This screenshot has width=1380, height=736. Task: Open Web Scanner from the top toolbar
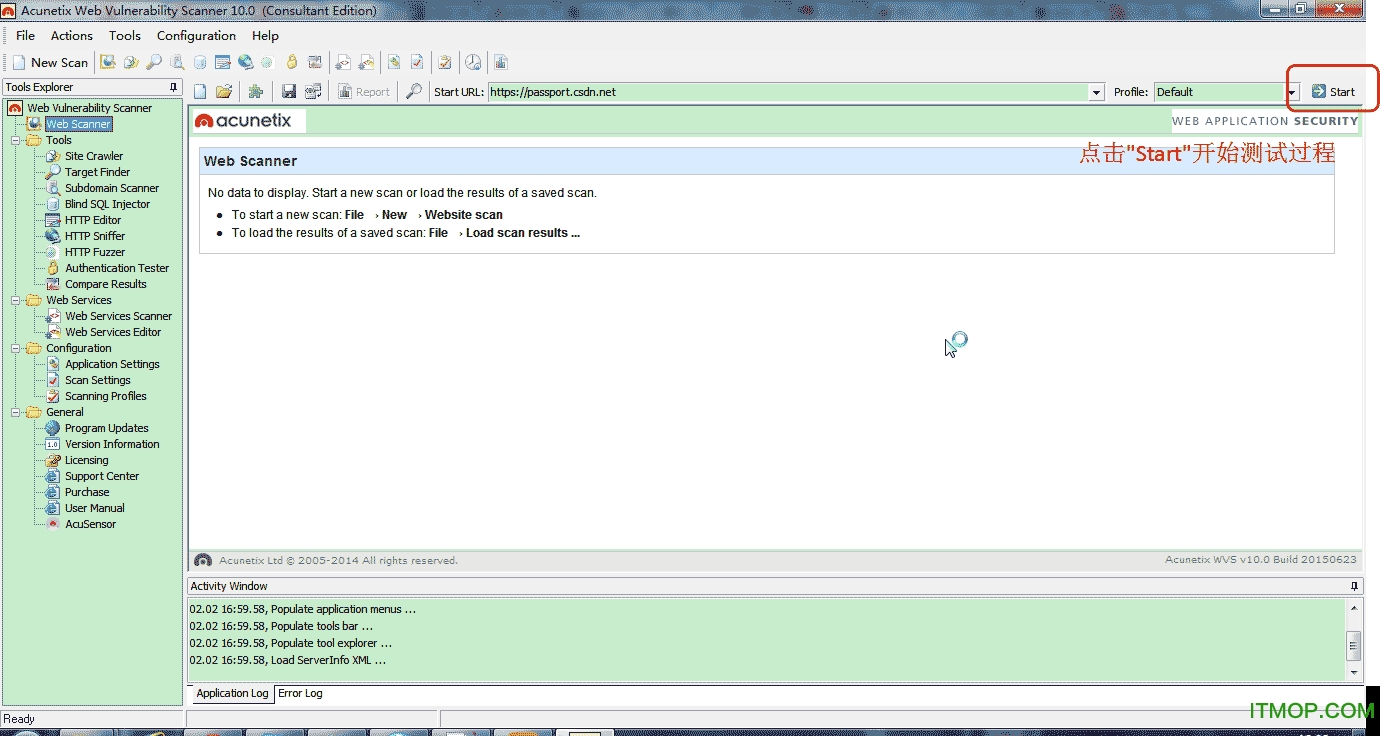pyautogui.click(x=108, y=62)
